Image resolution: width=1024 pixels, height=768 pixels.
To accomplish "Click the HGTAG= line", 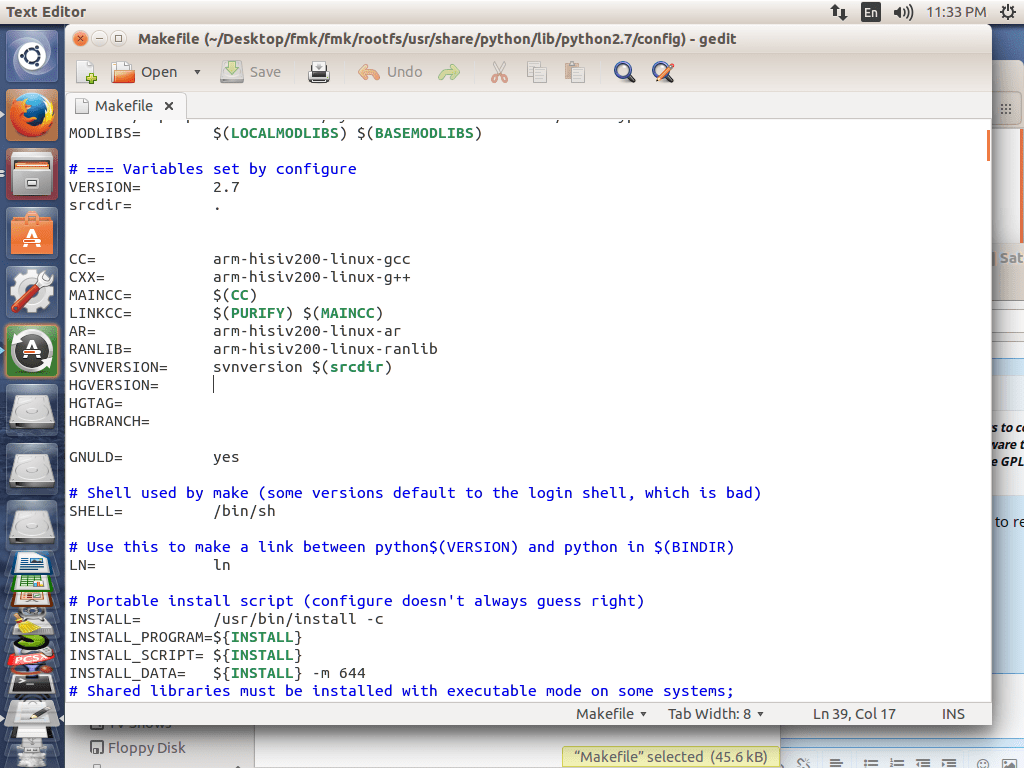I will coord(96,404).
